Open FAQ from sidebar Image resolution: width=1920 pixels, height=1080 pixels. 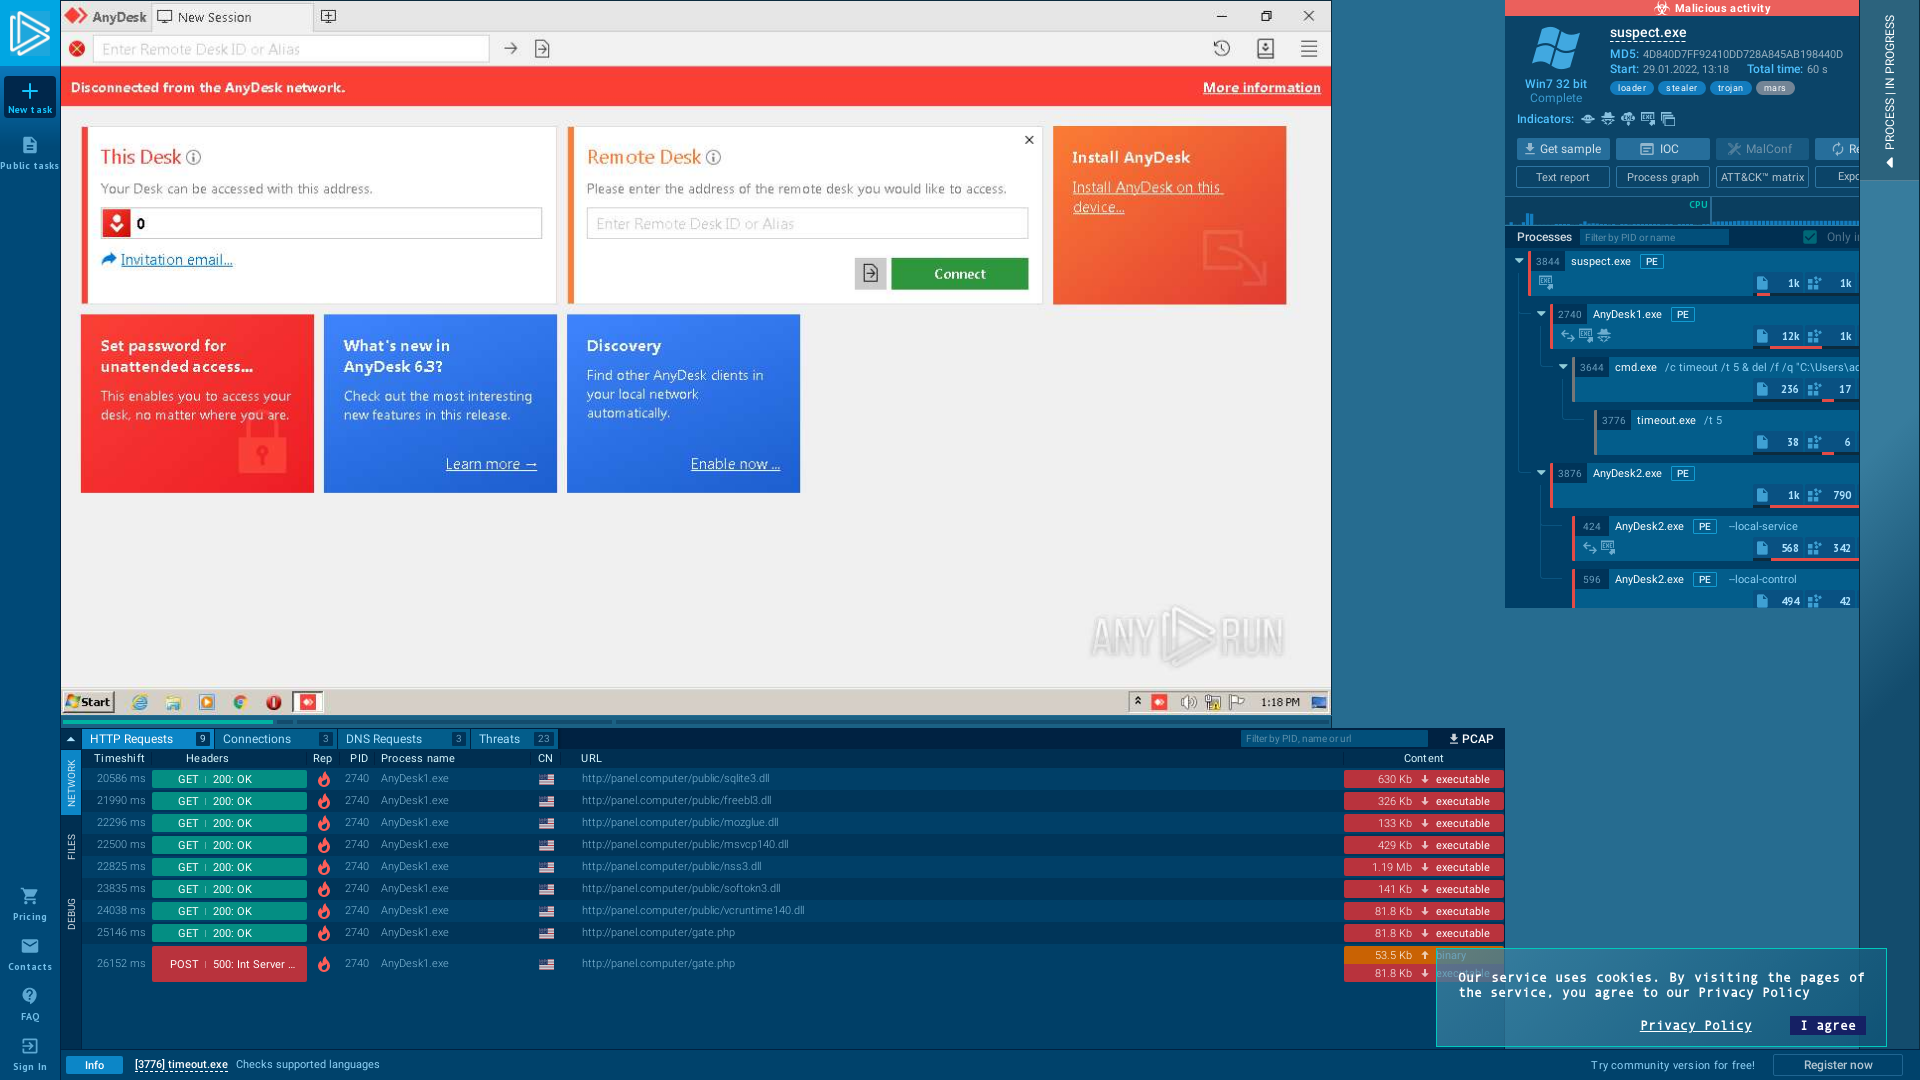point(30,1004)
